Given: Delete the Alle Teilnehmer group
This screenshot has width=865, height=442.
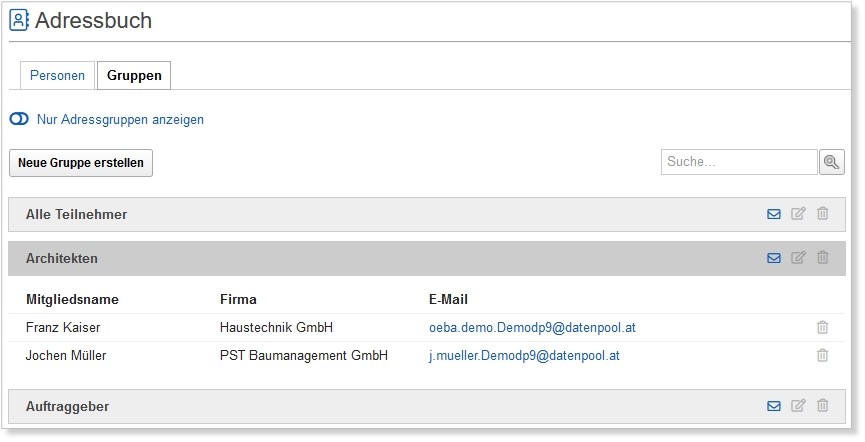Looking at the screenshot, I should click(x=823, y=214).
